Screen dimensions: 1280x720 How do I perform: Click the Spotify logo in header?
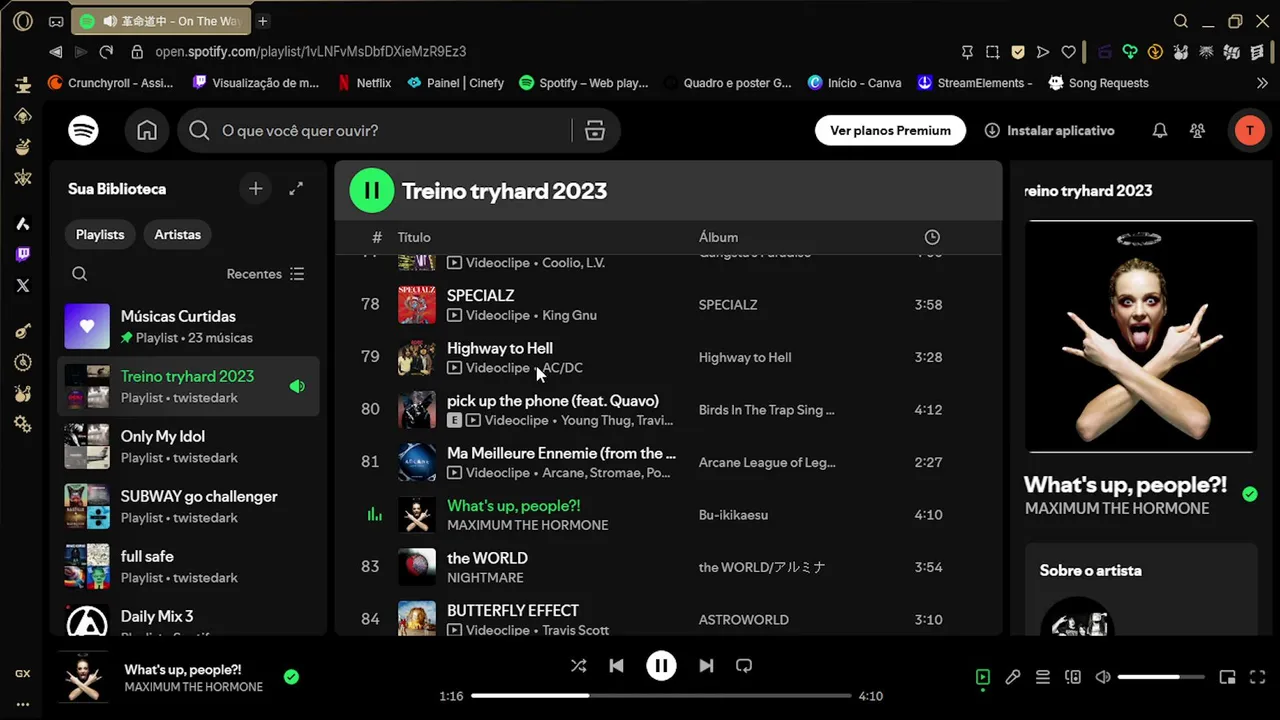coord(83,131)
